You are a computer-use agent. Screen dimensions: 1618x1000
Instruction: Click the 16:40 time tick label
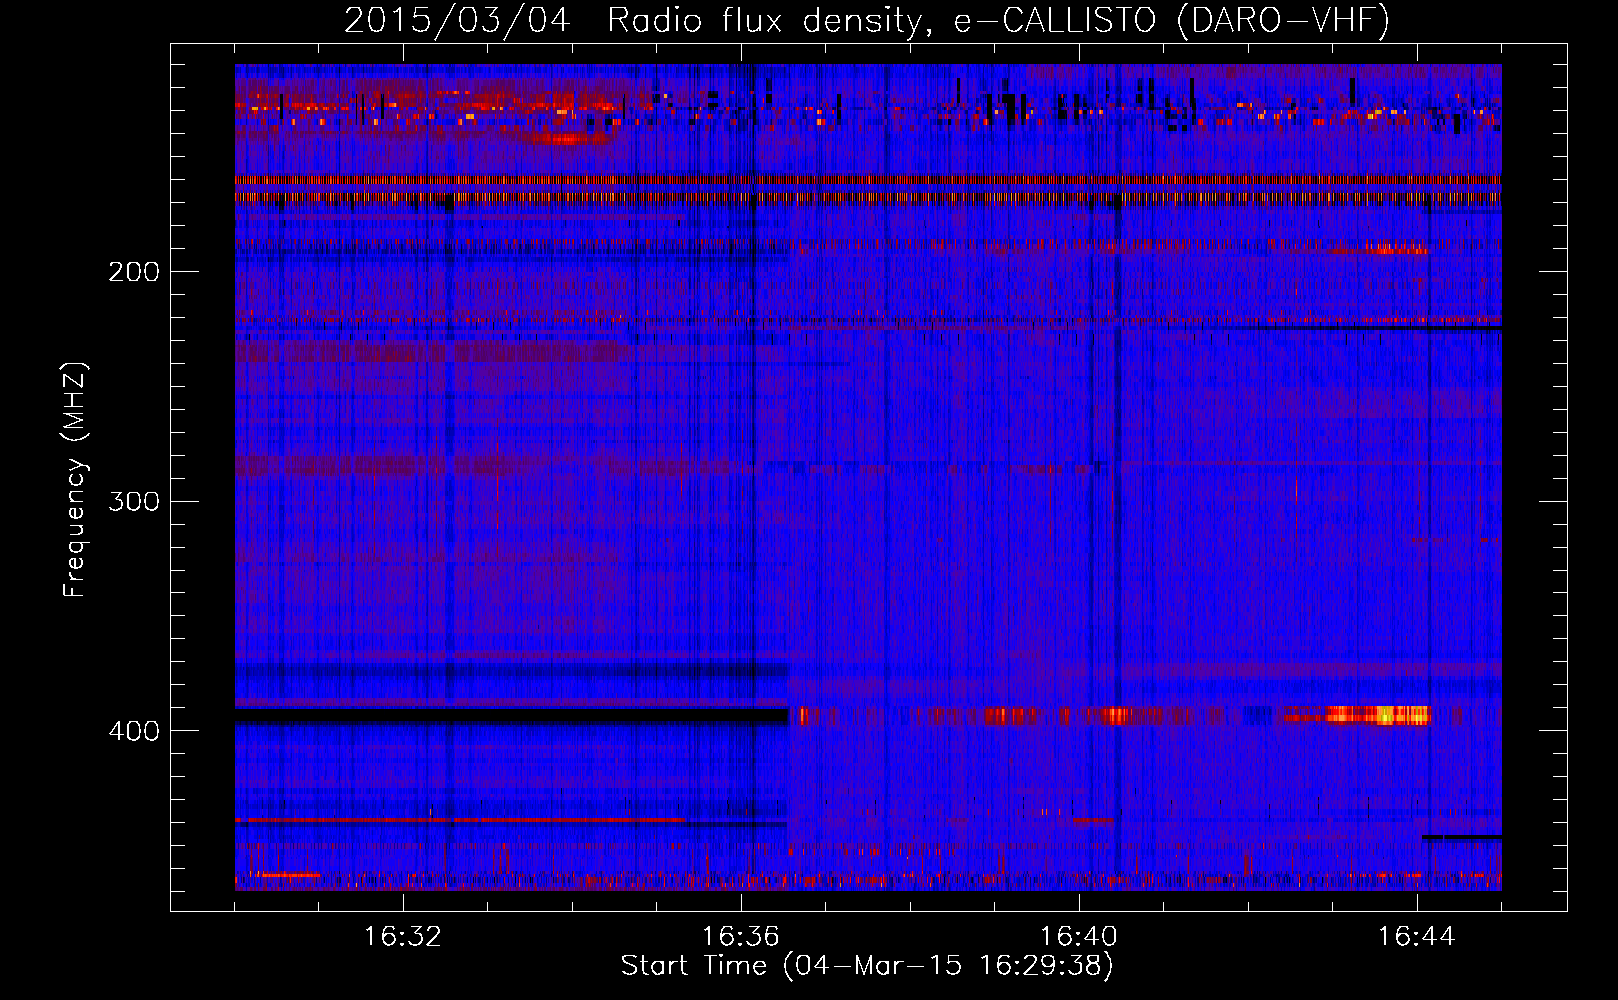[x=1078, y=937]
